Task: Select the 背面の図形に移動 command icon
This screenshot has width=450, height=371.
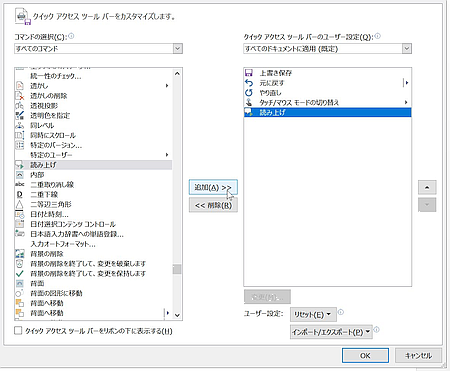Action: 20,293
